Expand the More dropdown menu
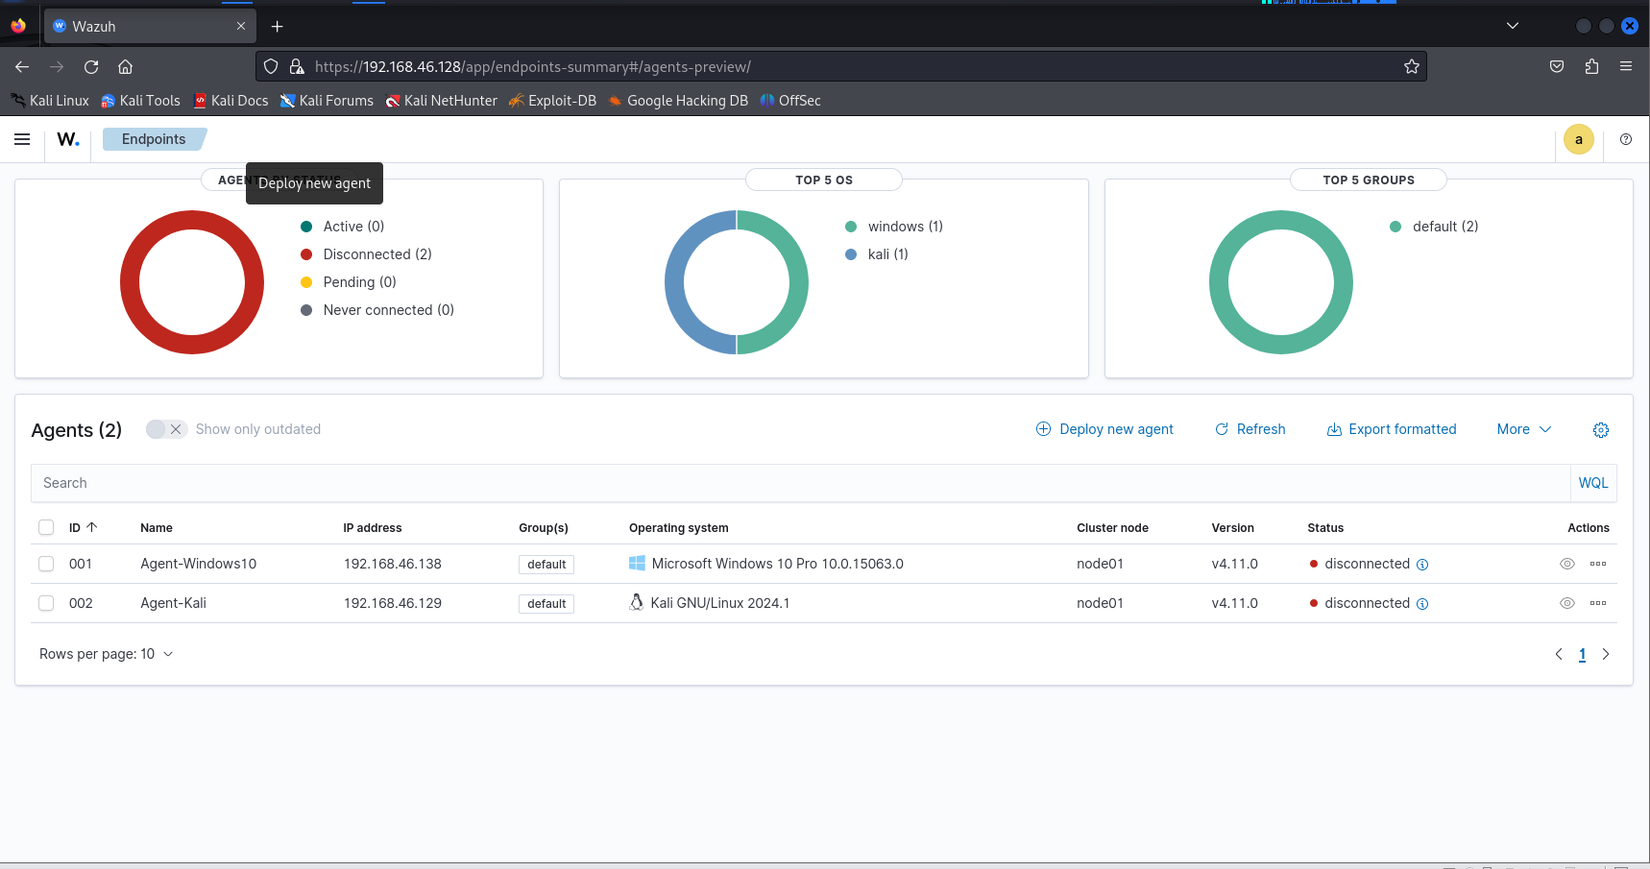1650x869 pixels. 1523,429
